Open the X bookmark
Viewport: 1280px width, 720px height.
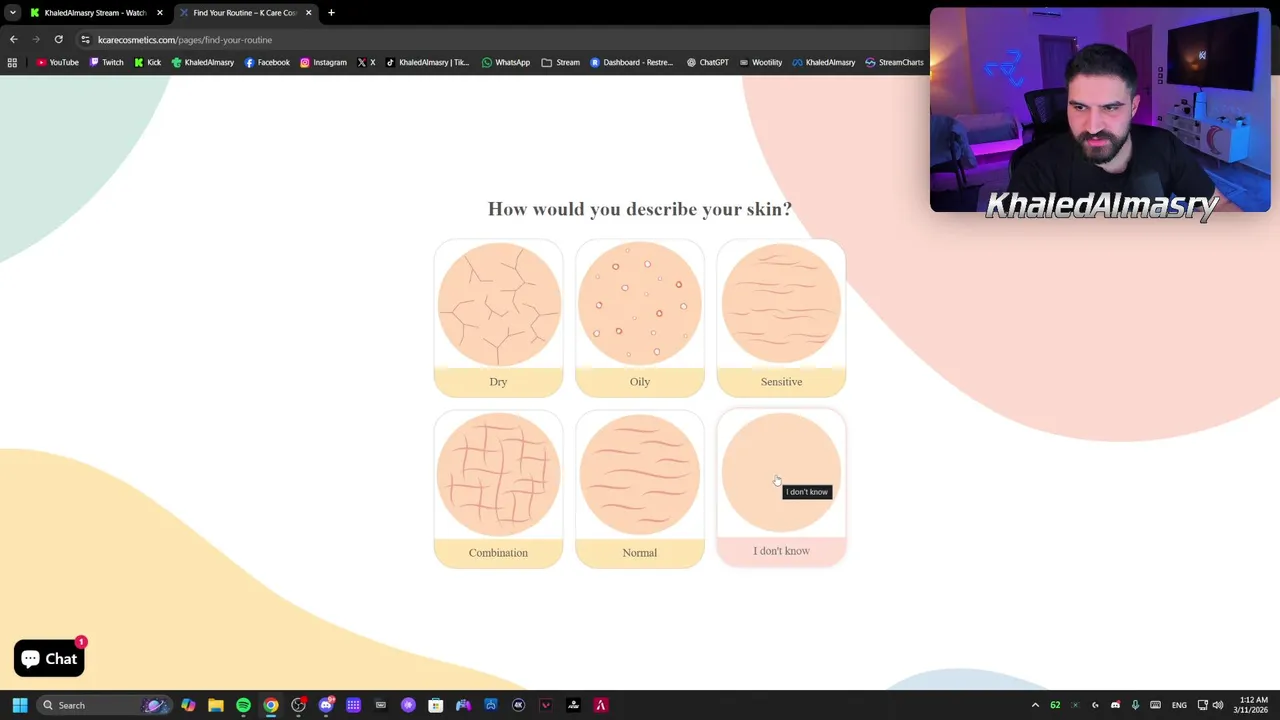(x=366, y=62)
